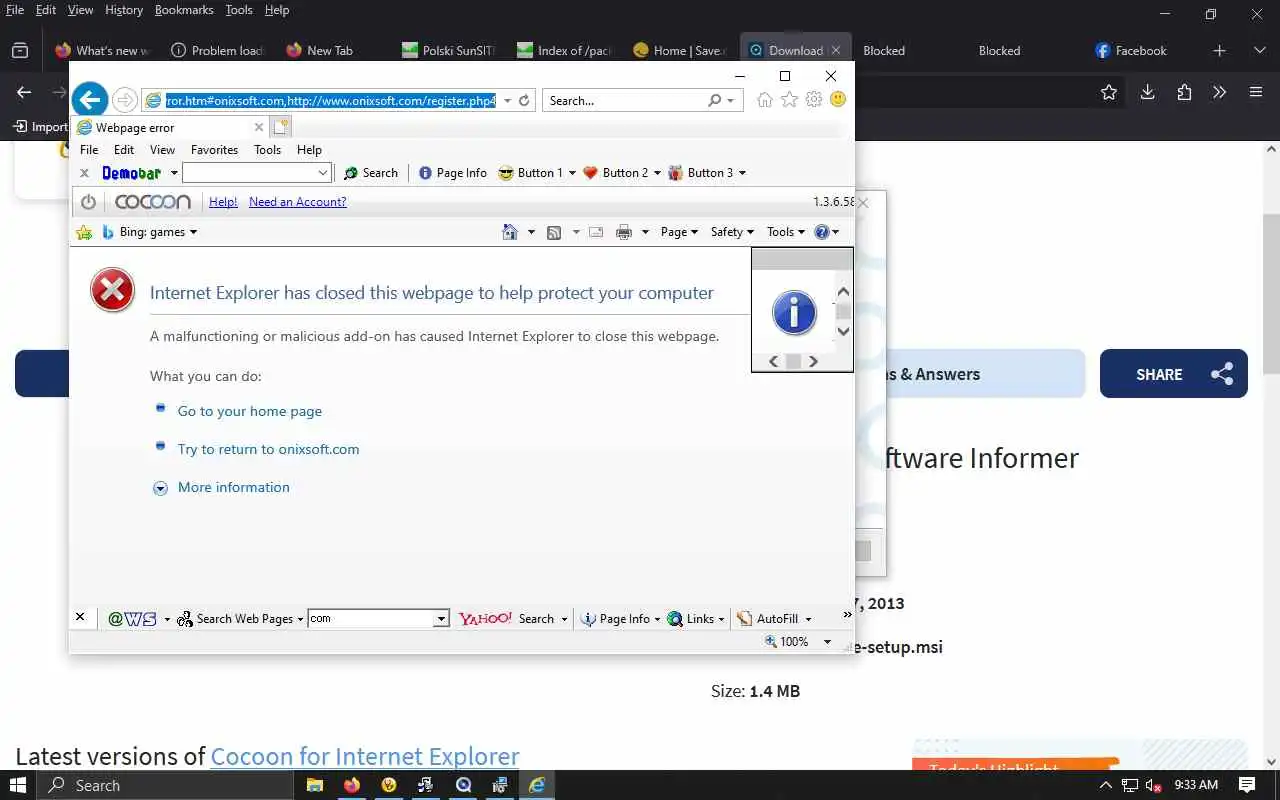Click the Button 2 heart icon
1280x800 pixels.
590,173
